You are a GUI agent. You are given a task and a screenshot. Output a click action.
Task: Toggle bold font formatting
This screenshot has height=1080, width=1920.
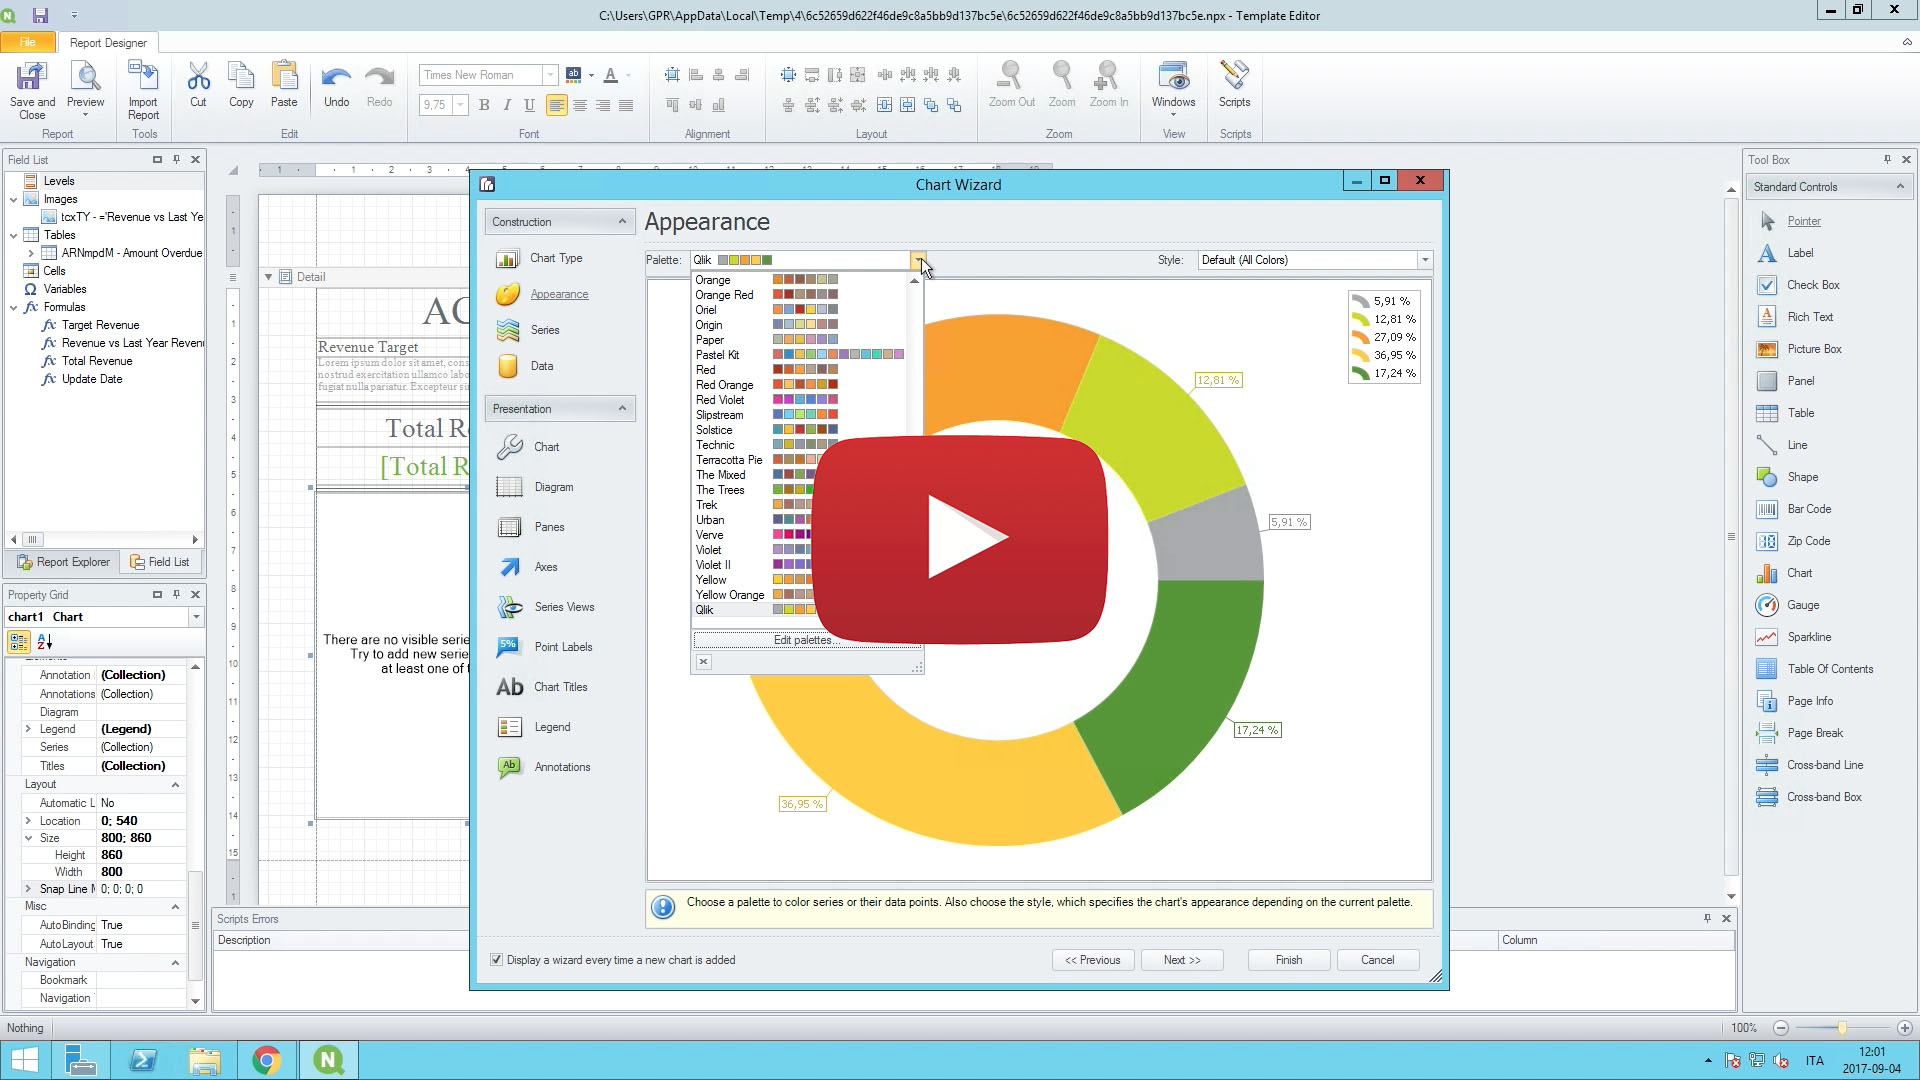point(484,105)
